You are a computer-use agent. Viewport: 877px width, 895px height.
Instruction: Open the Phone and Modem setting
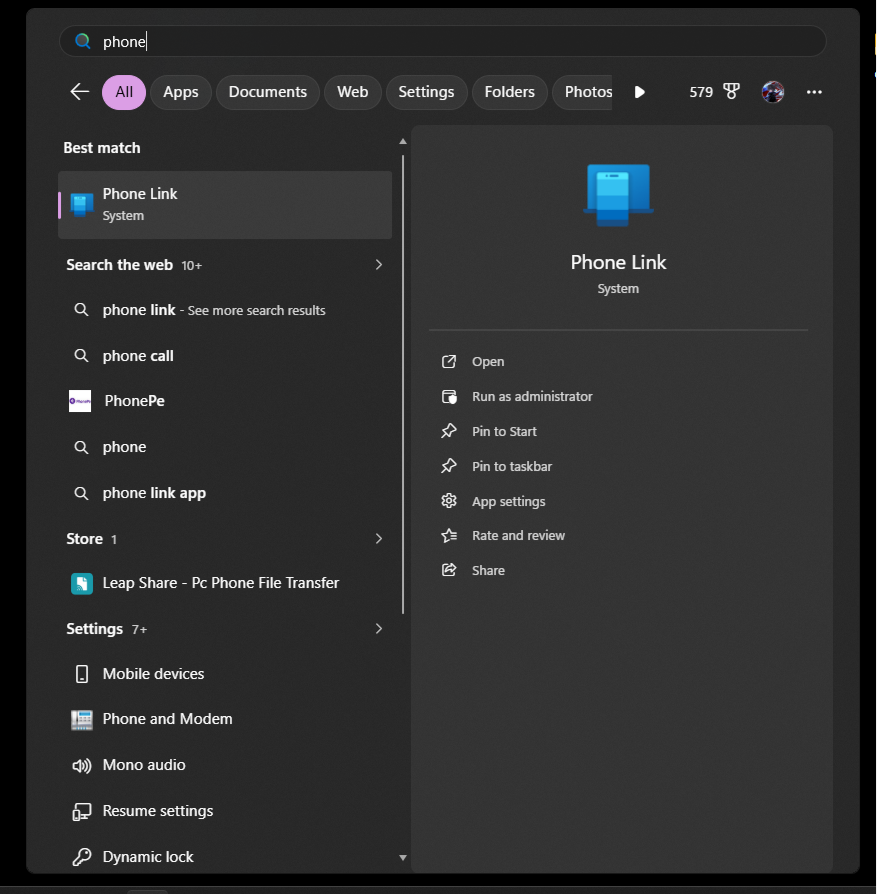pyautogui.click(x=225, y=719)
